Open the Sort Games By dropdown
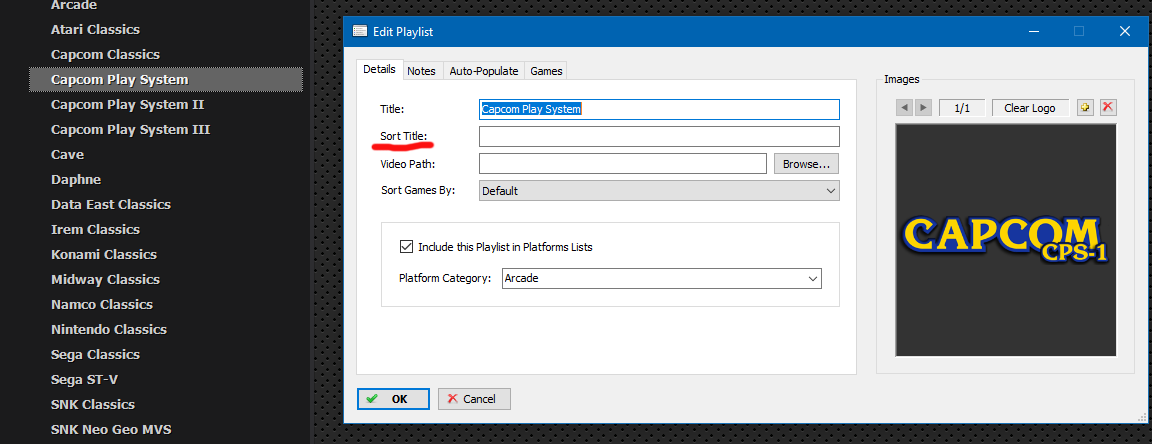 point(659,191)
